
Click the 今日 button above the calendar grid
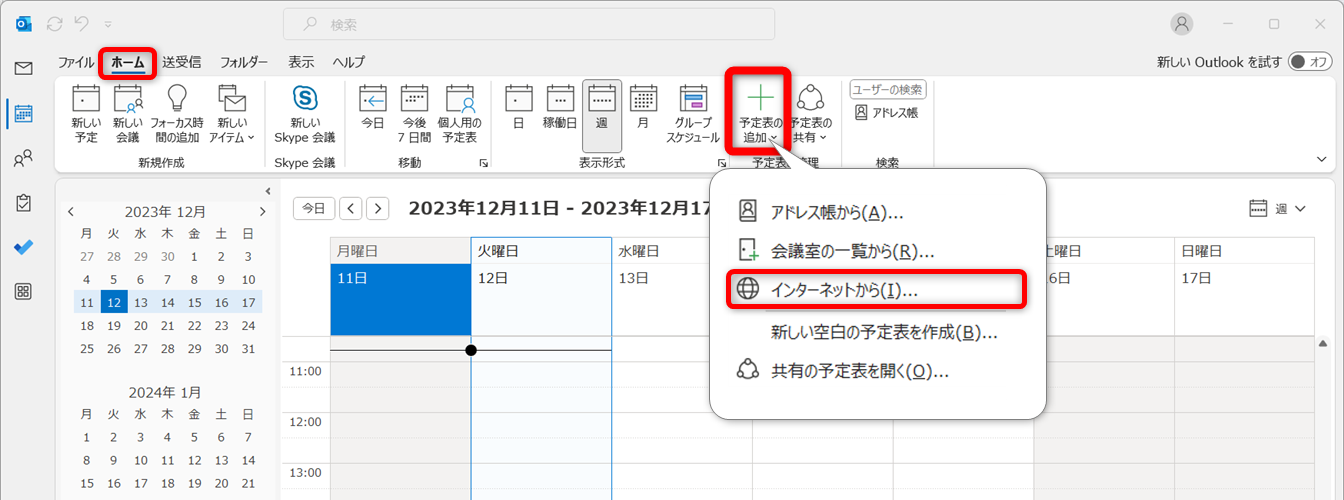pyautogui.click(x=313, y=208)
